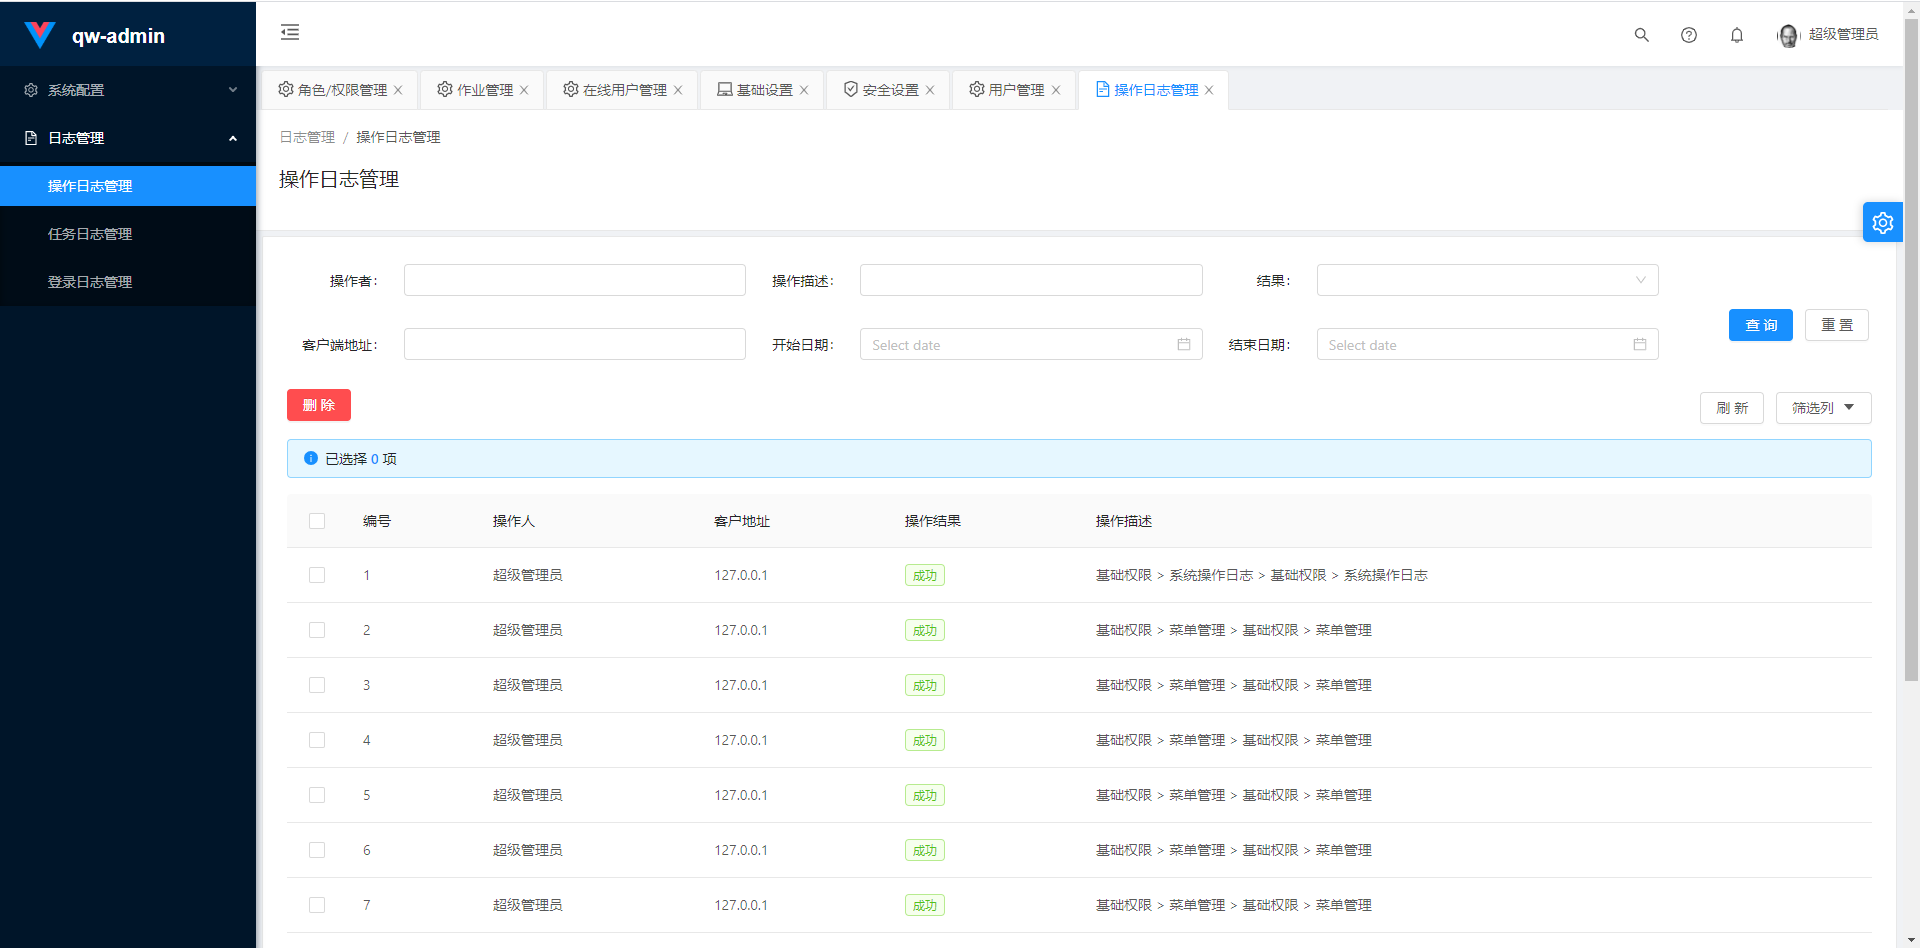Click the 日志管理 document icon
Image resolution: width=1920 pixels, height=948 pixels.
tap(31, 138)
